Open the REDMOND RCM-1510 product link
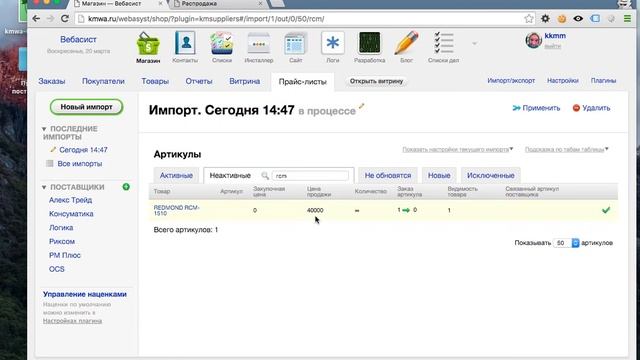The height and width of the screenshot is (360, 640). point(176,210)
